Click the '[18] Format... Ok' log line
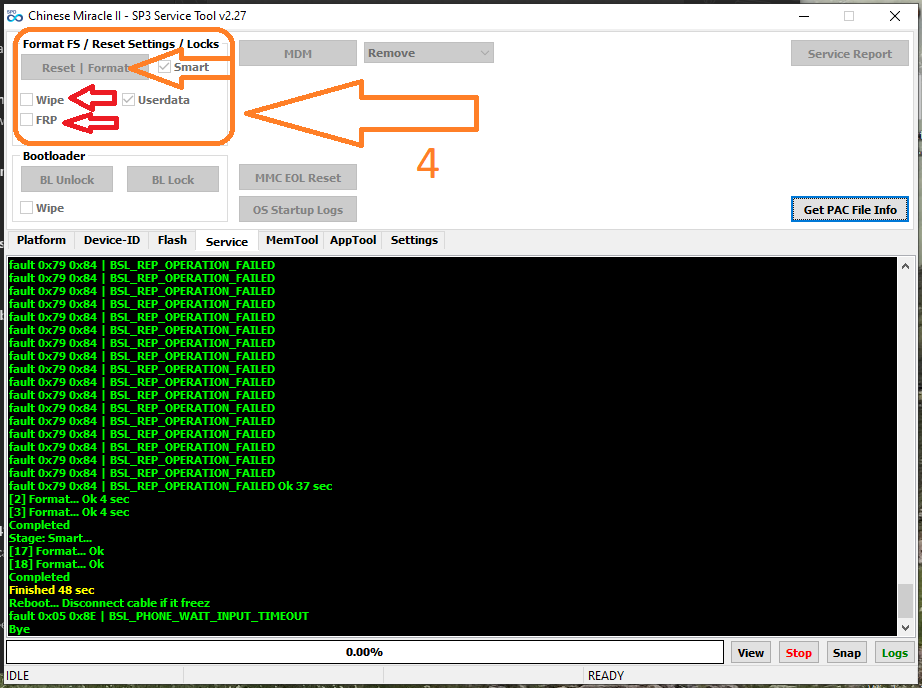The width and height of the screenshot is (922, 688). point(56,564)
